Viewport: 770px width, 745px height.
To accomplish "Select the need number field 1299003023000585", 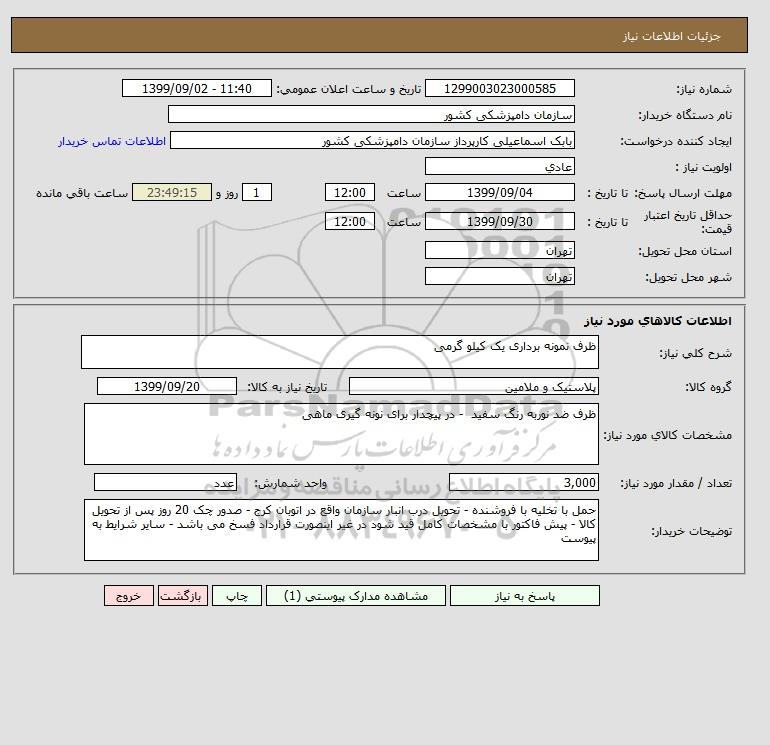I will point(499,88).
